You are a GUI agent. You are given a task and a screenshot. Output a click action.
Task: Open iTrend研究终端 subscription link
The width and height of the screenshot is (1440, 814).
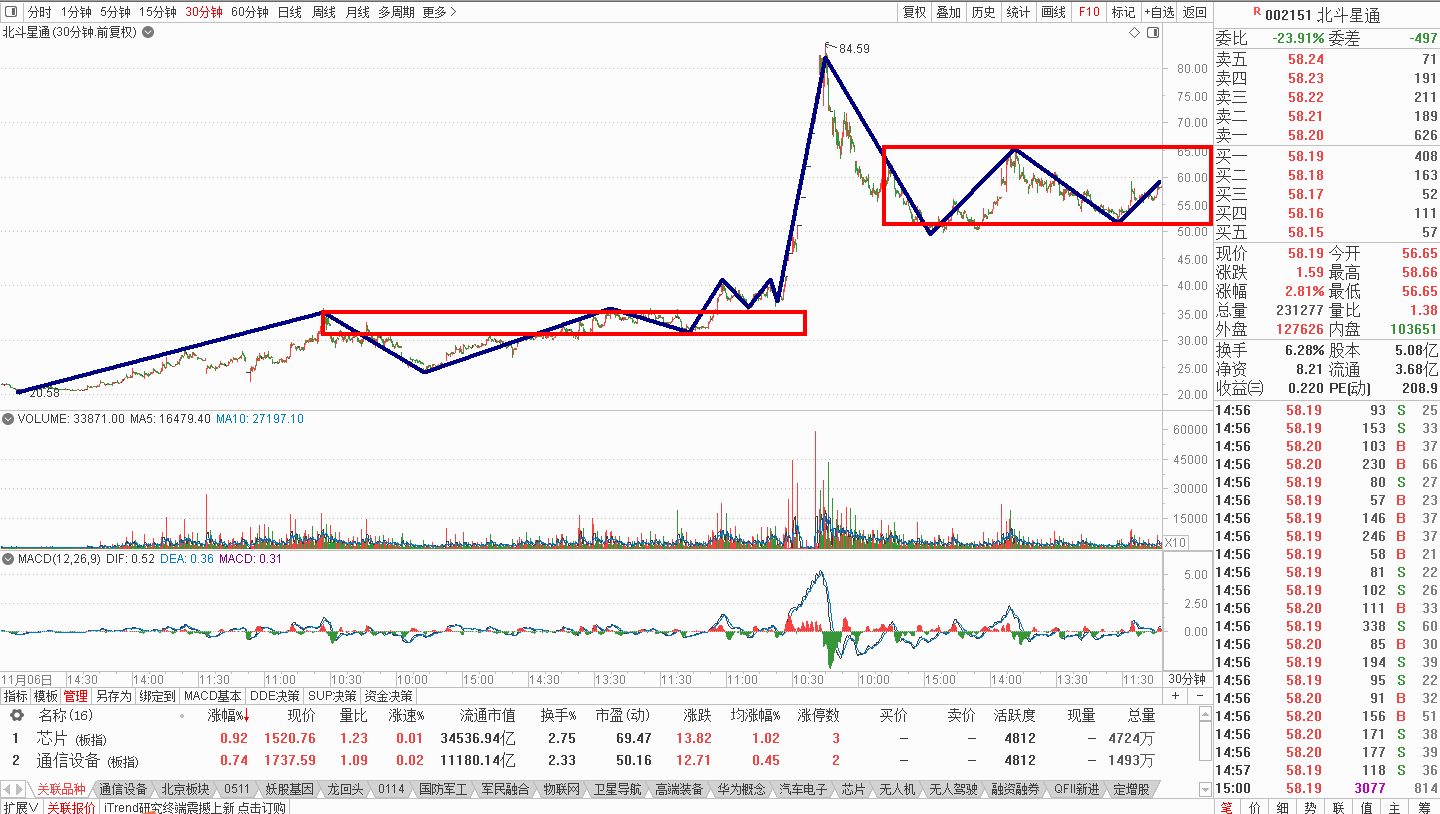[195, 807]
